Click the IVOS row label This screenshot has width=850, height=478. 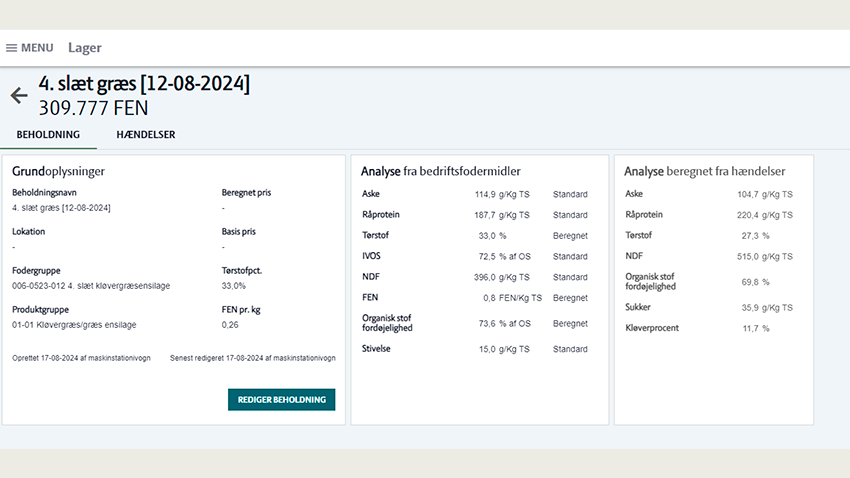click(372, 256)
